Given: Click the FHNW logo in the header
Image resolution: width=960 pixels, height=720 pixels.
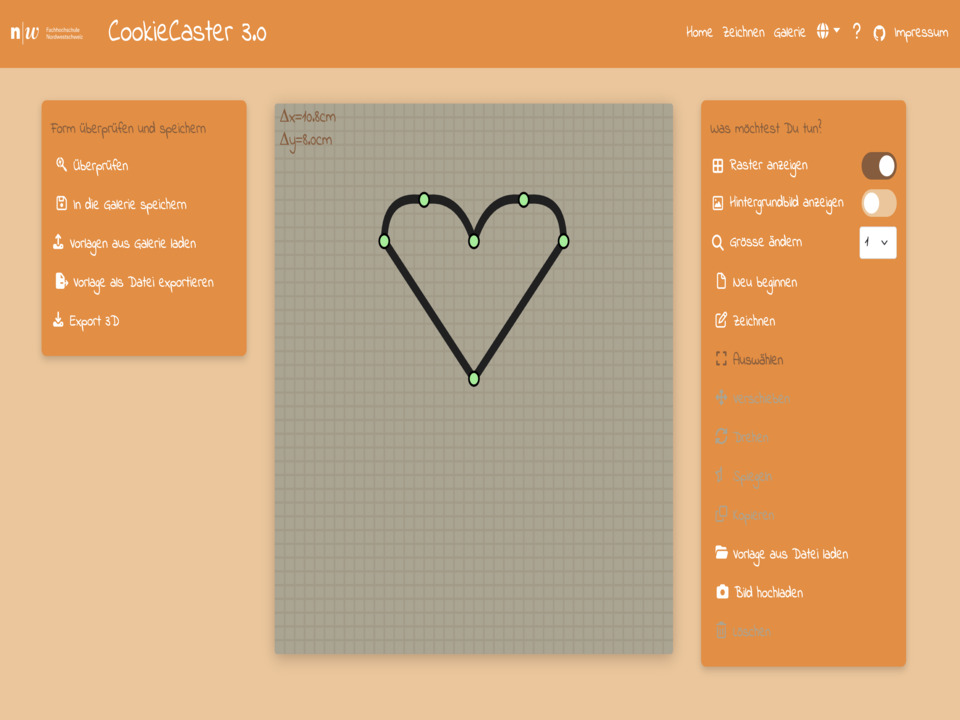Looking at the screenshot, I should (47, 32).
